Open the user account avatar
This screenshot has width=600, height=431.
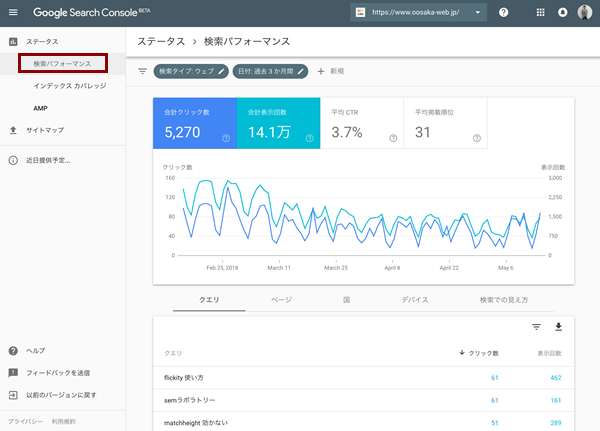[584, 12]
